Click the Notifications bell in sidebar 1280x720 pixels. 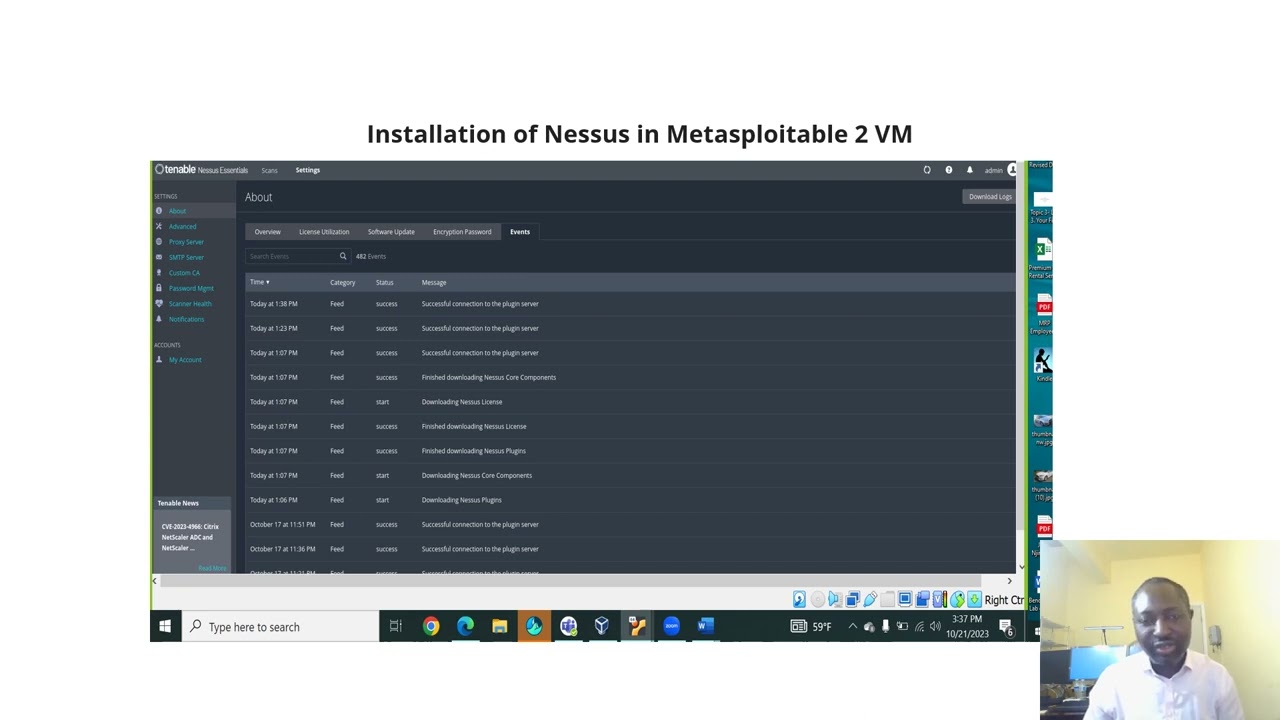click(158, 319)
